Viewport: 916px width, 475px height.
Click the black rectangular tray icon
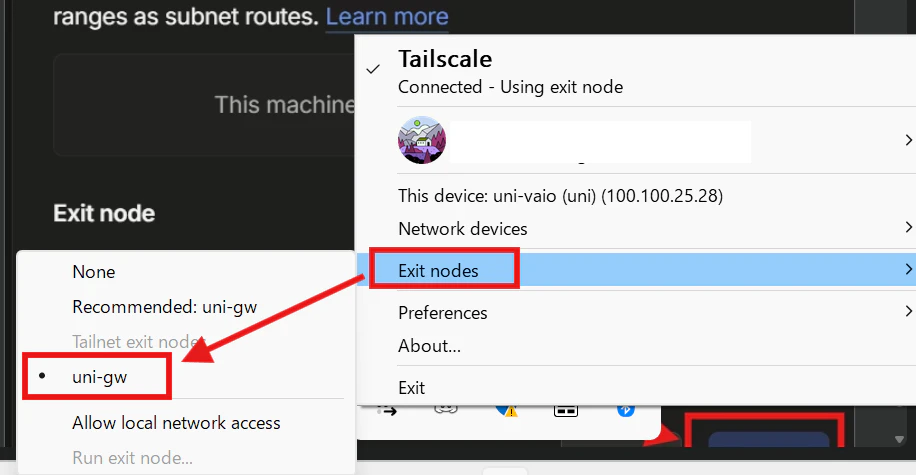click(565, 411)
